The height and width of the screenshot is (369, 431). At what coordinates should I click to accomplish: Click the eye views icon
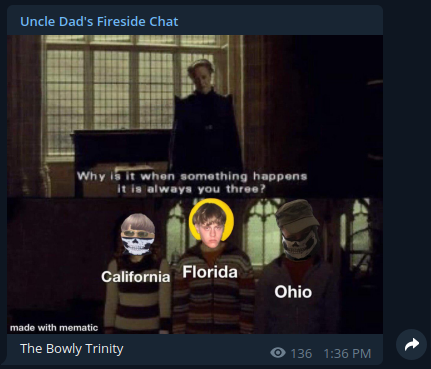[278, 353]
